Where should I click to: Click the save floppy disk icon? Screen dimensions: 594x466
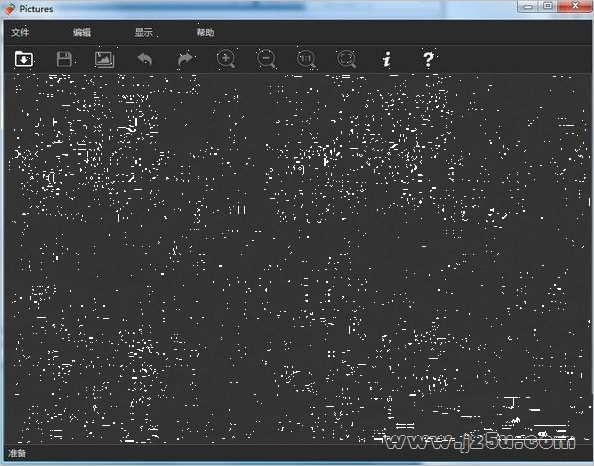[x=64, y=59]
